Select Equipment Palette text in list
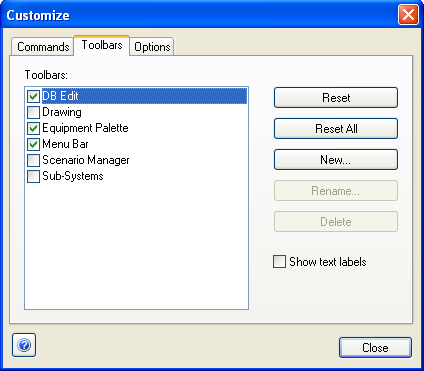This screenshot has width=424, height=371. tap(85, 128)
